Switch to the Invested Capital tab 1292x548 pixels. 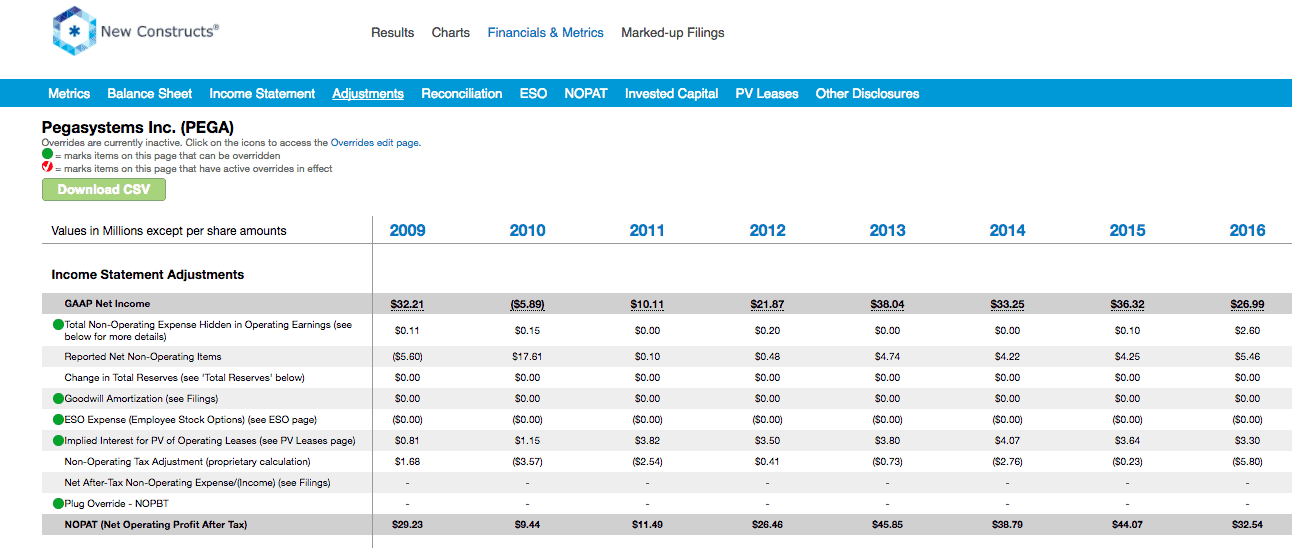[672, 93]
